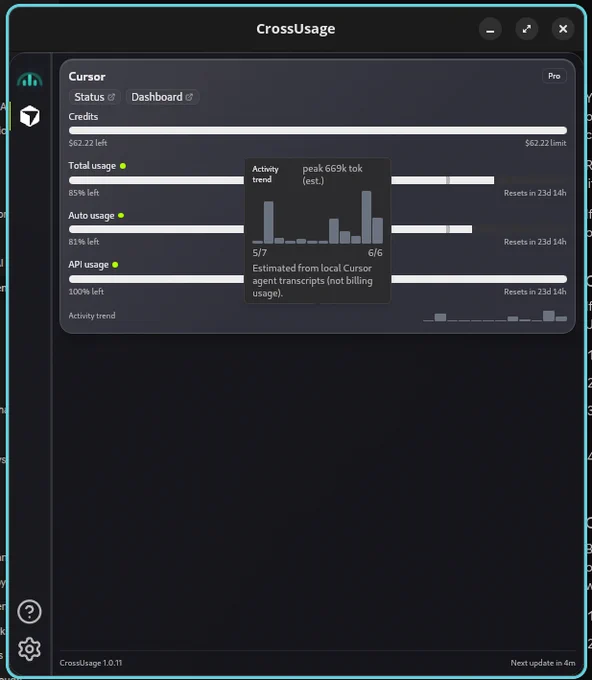
Task: Click 'Resets in 23d 14h' under Total usage
Action: coord(535,193)
